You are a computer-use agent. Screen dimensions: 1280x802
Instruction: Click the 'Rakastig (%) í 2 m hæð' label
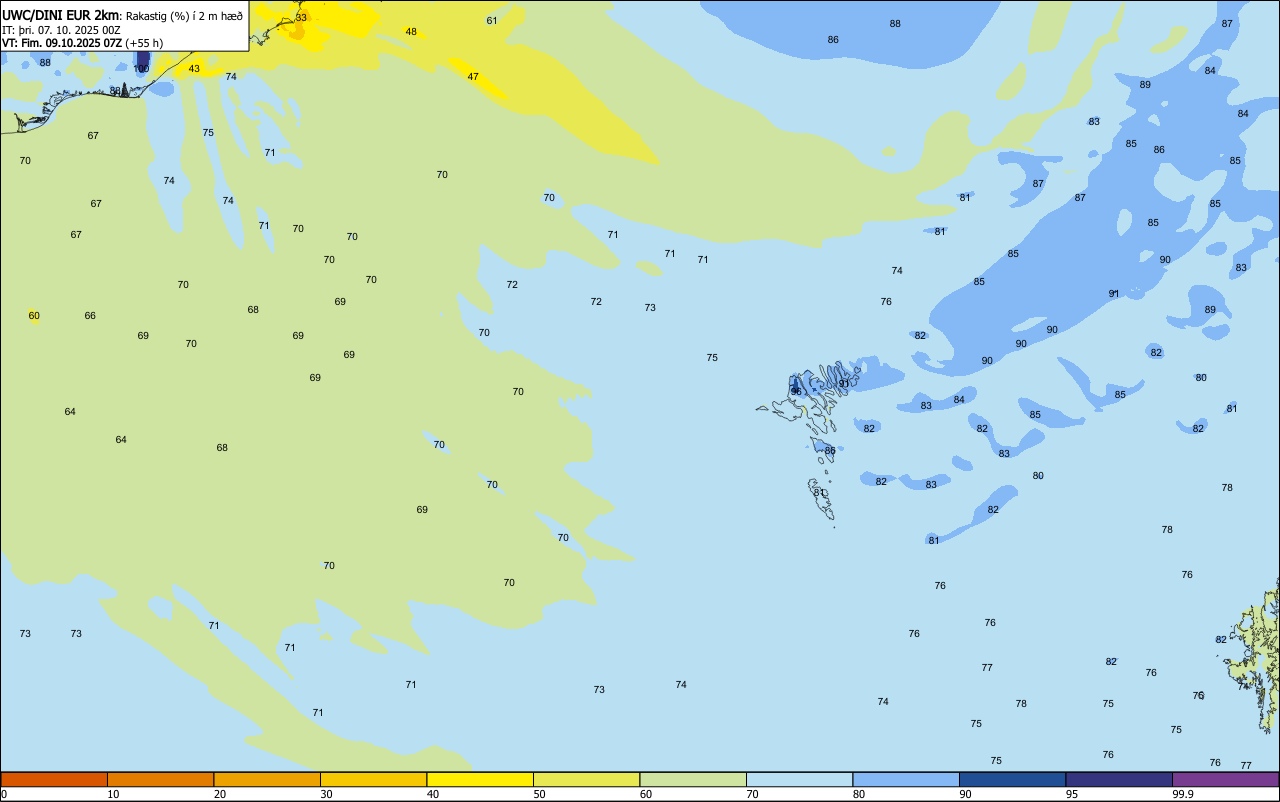[184, 15]
